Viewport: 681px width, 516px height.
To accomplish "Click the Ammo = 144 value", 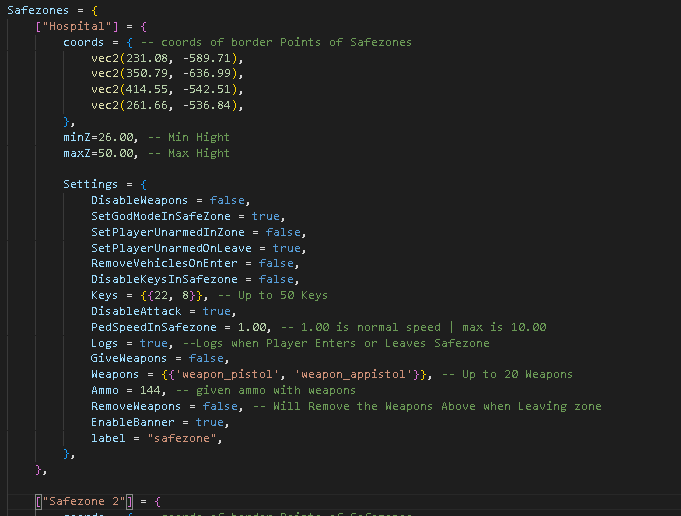I will [x=150, y=390].
